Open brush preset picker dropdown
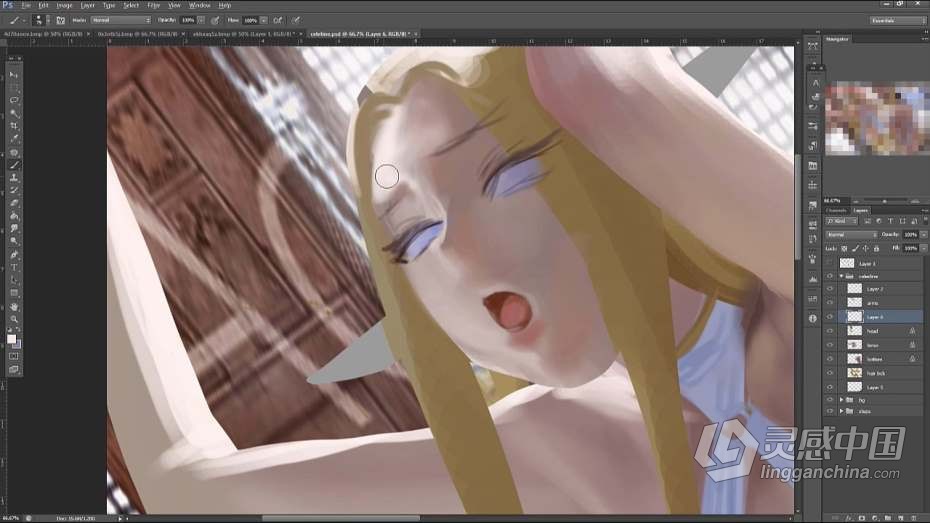The height and width of the screenshot is (523, 930). (x=48, y=20)
